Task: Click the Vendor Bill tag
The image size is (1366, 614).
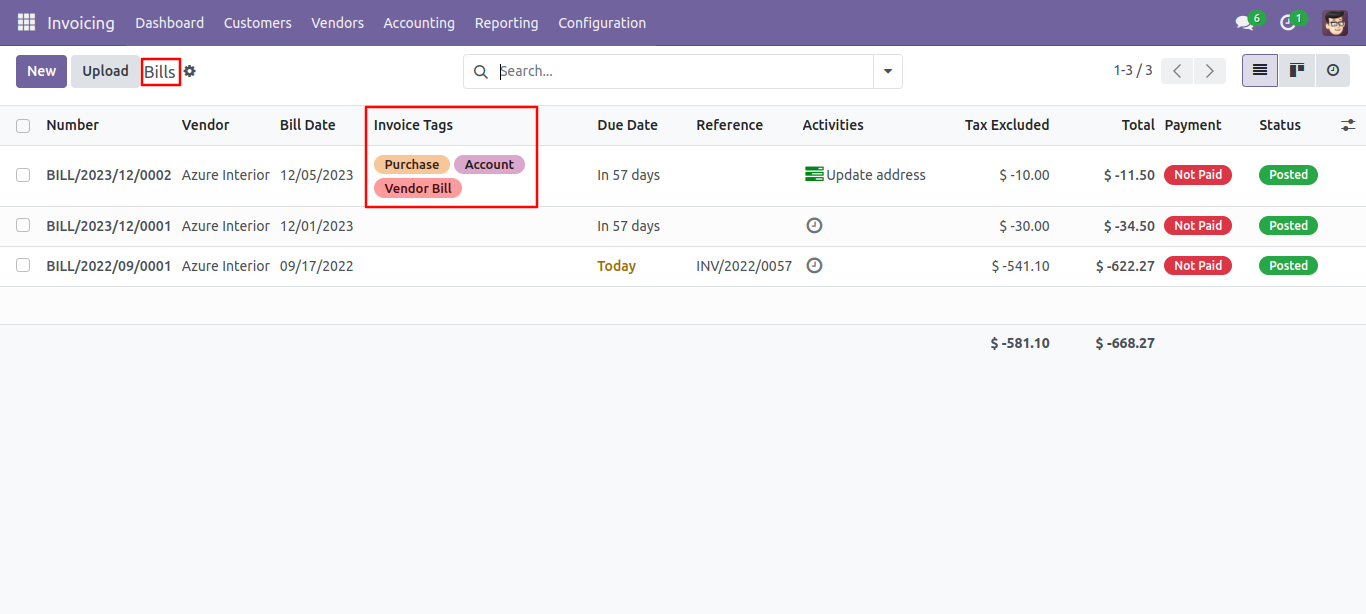Action: coord(418,188)
